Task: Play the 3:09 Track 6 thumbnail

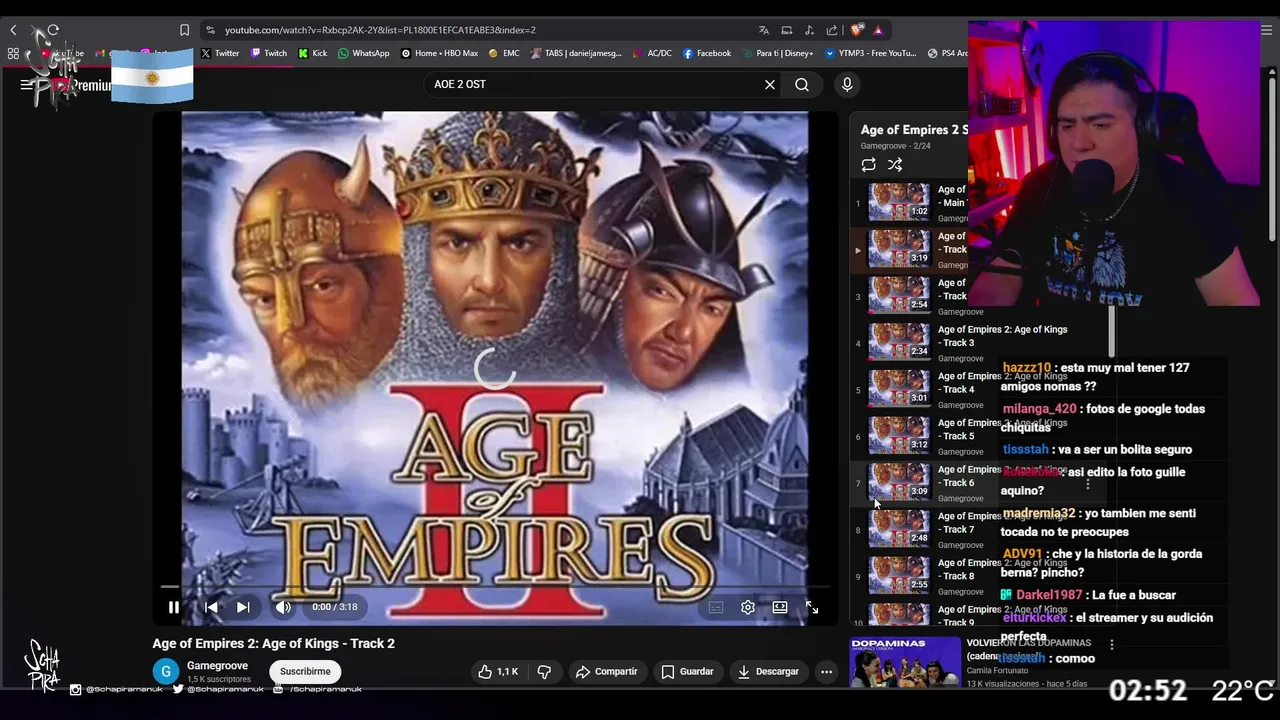Action: pyautogui.click(x=898, y=482)
